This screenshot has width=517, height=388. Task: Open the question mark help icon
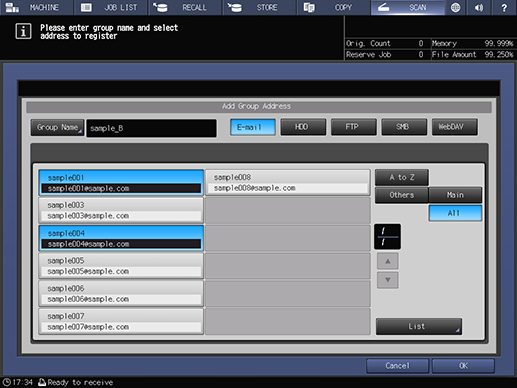click(x=504, y=7)
